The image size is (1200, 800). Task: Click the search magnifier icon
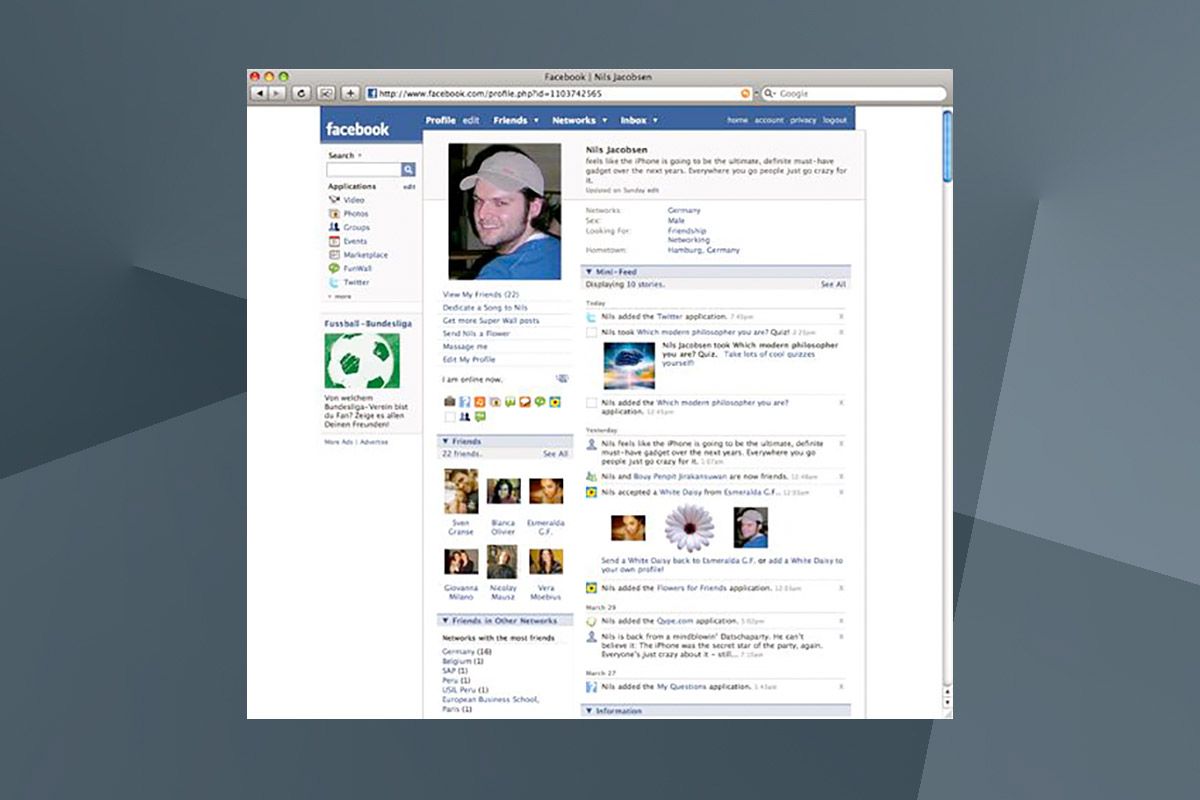[x=409, y=169]
